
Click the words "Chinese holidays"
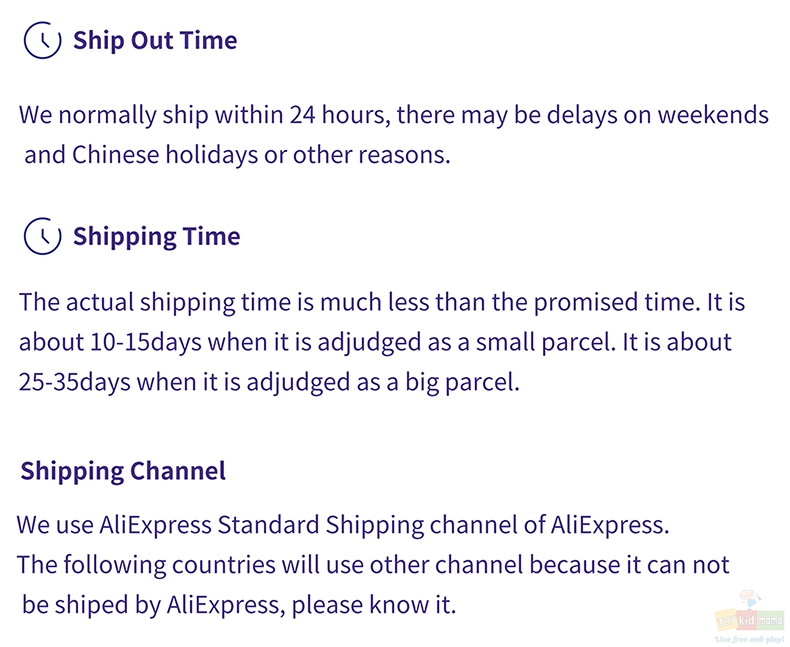click(x=165, y=155)
